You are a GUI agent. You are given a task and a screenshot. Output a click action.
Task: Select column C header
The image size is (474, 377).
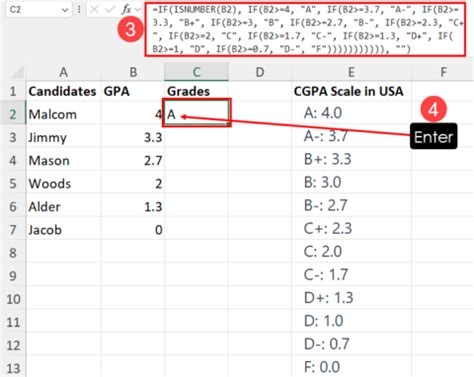coord(196,72)
